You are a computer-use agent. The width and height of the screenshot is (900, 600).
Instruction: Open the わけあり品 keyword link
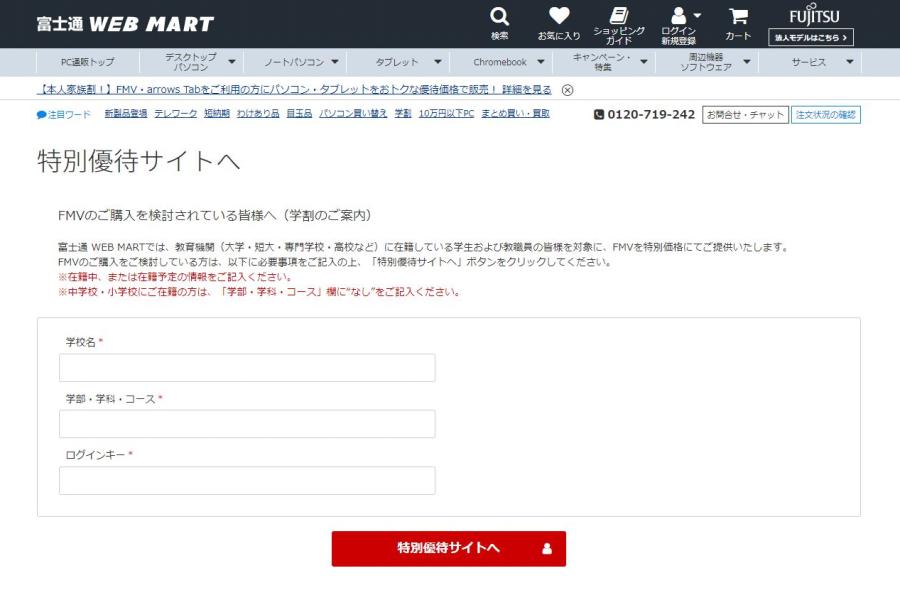point(258,114)
